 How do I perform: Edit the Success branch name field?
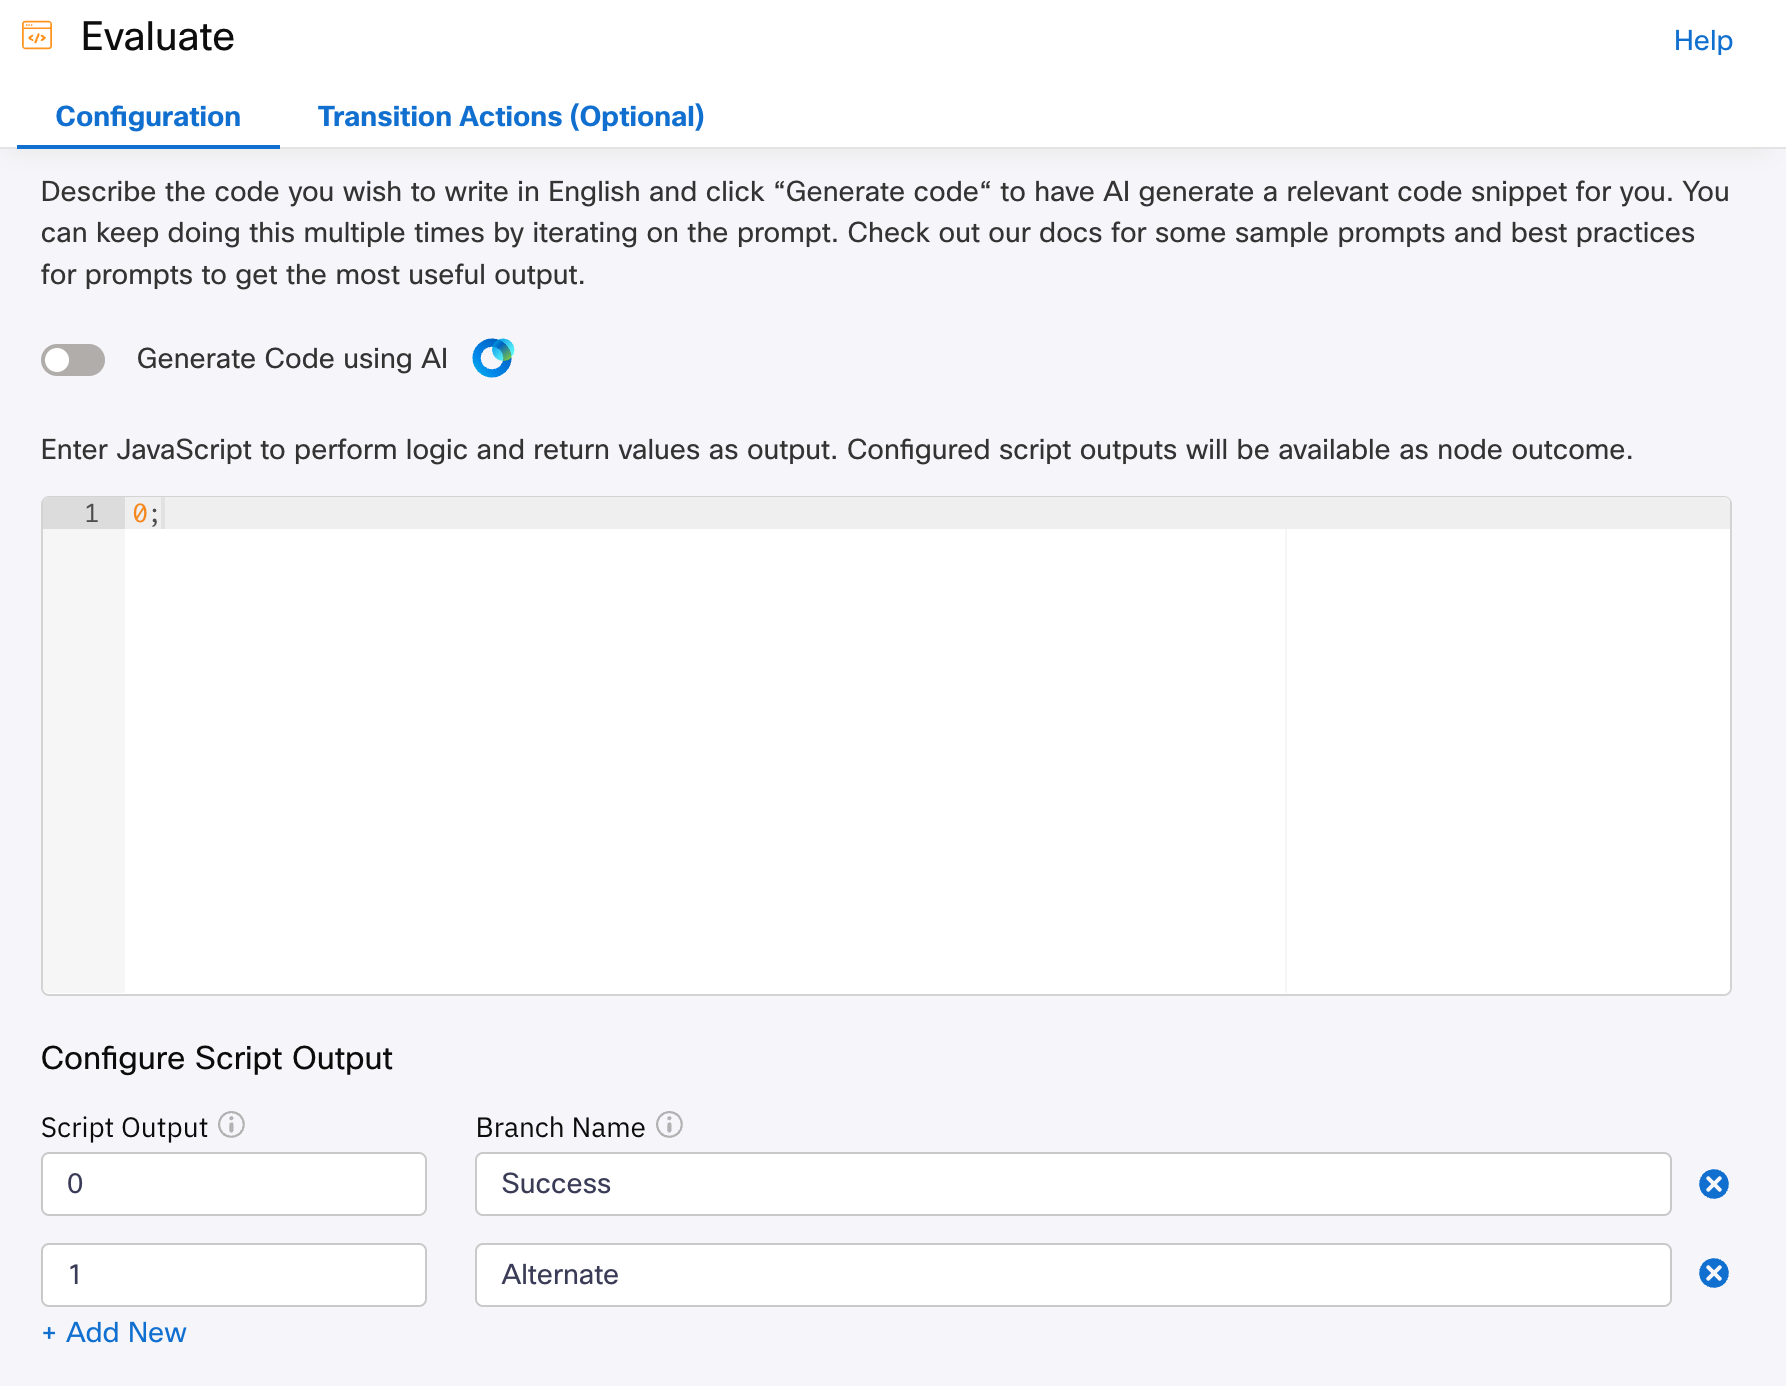(1072, 1184)
